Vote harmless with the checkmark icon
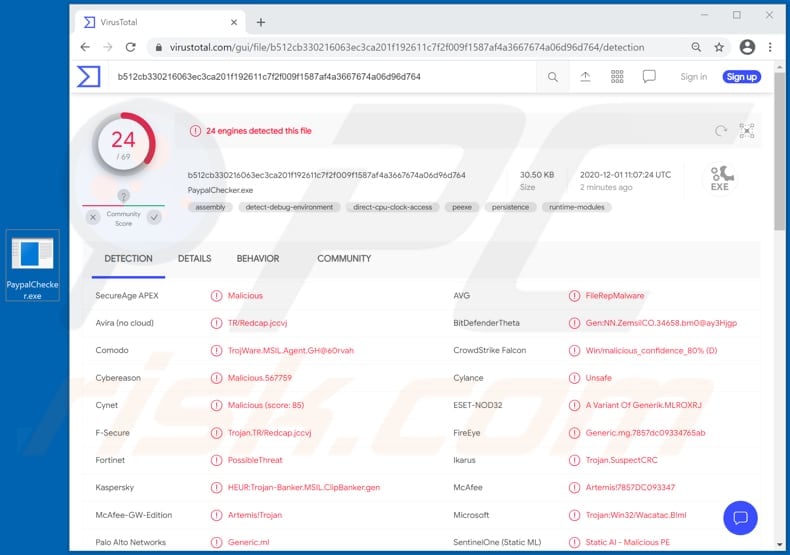This screenshot has height=555, width=790. click(154, 218)
